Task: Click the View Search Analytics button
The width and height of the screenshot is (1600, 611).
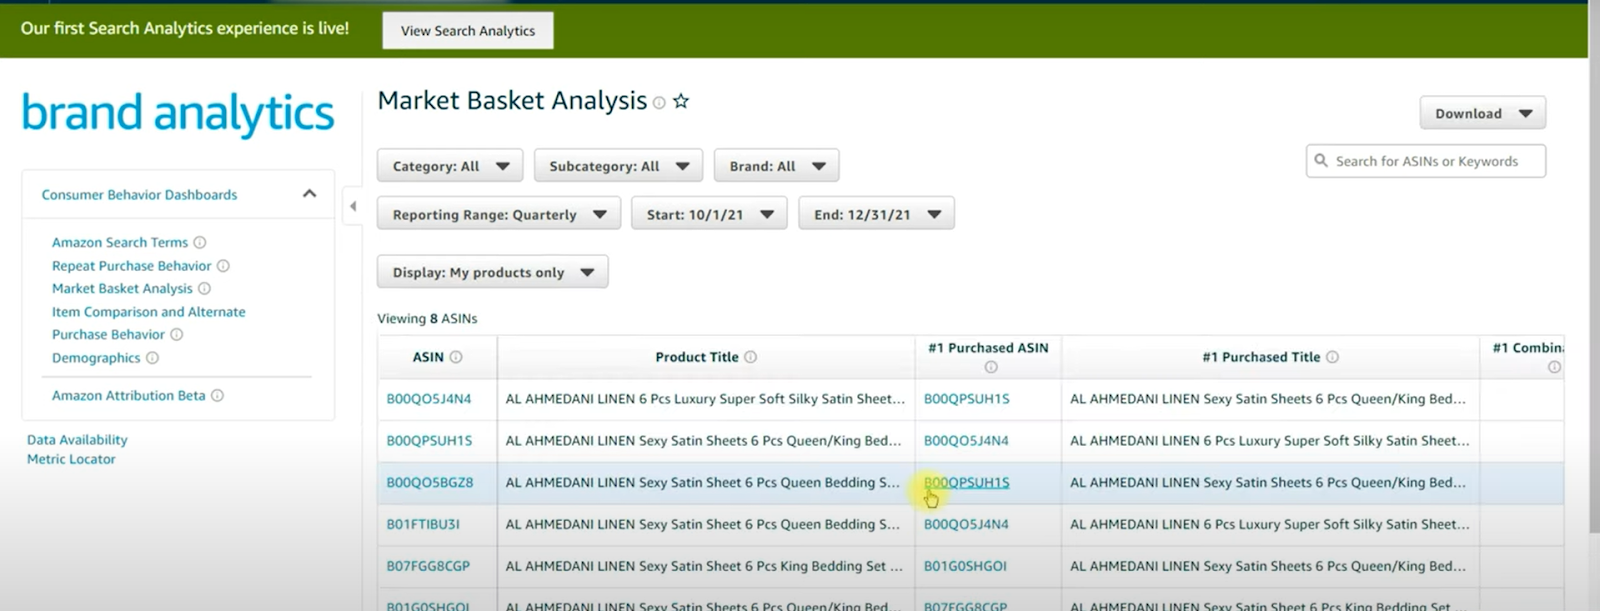Action: (x=467, y=31)
